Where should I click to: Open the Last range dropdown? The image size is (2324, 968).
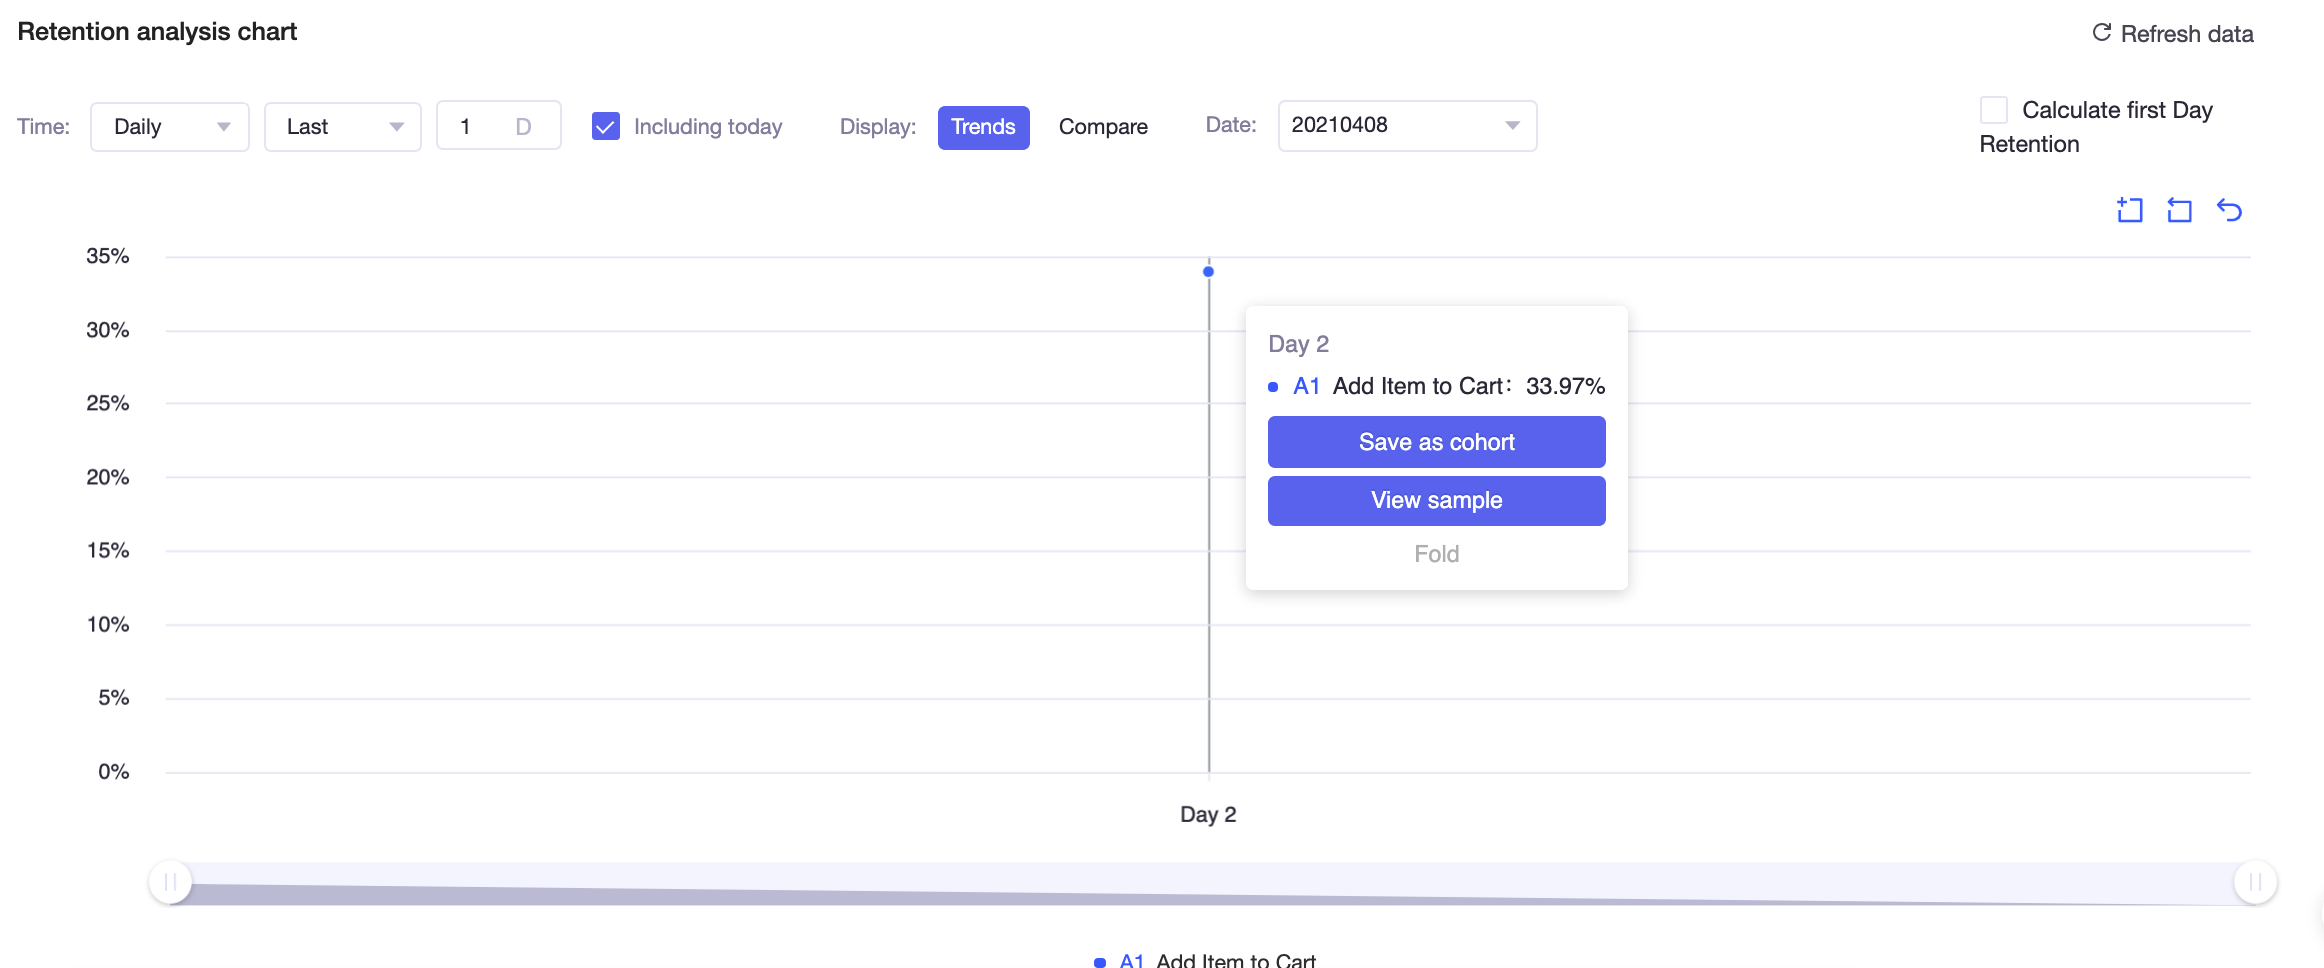pos(343,127)
